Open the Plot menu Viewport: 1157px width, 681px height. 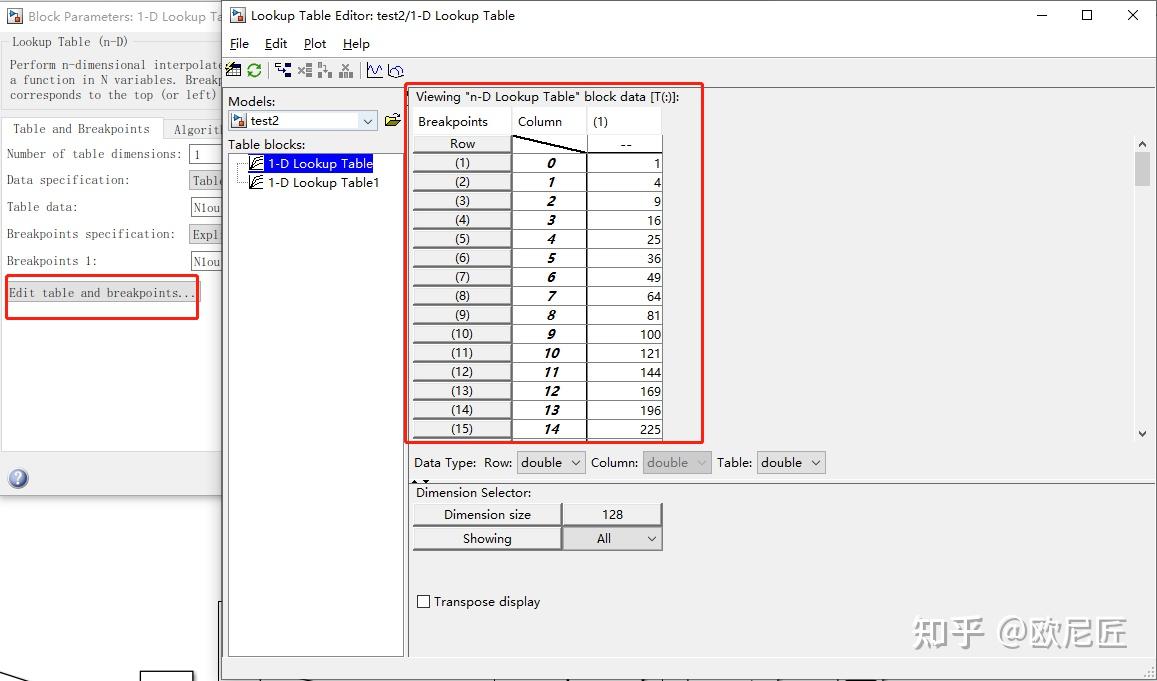(314, 43)
